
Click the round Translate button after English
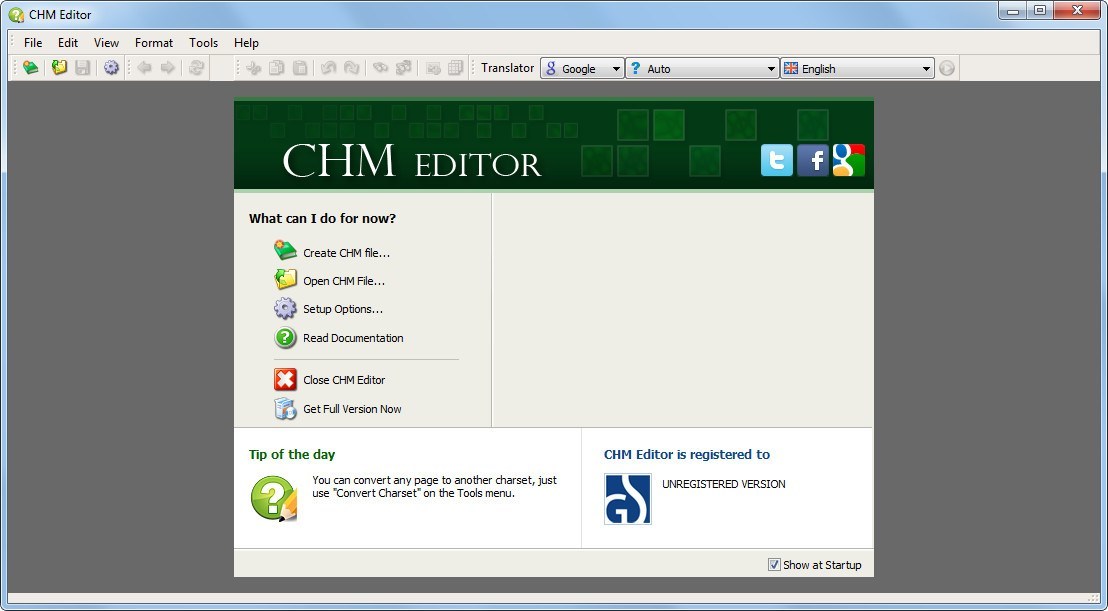(x=947, y=69)
